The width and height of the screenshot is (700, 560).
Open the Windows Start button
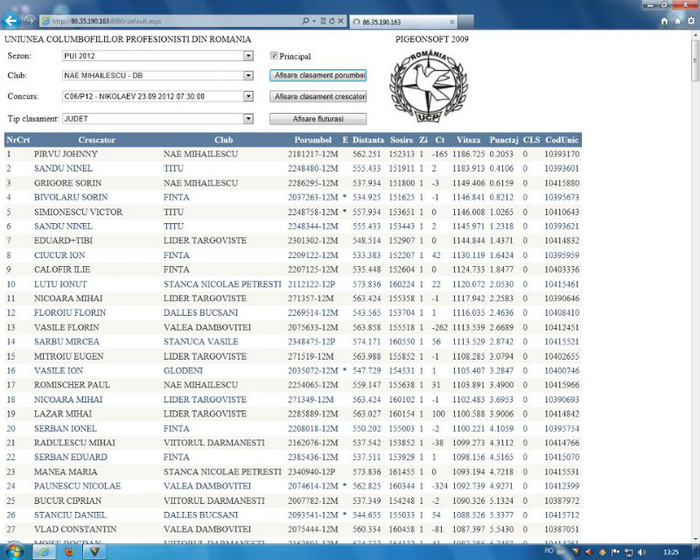(13, 552)
